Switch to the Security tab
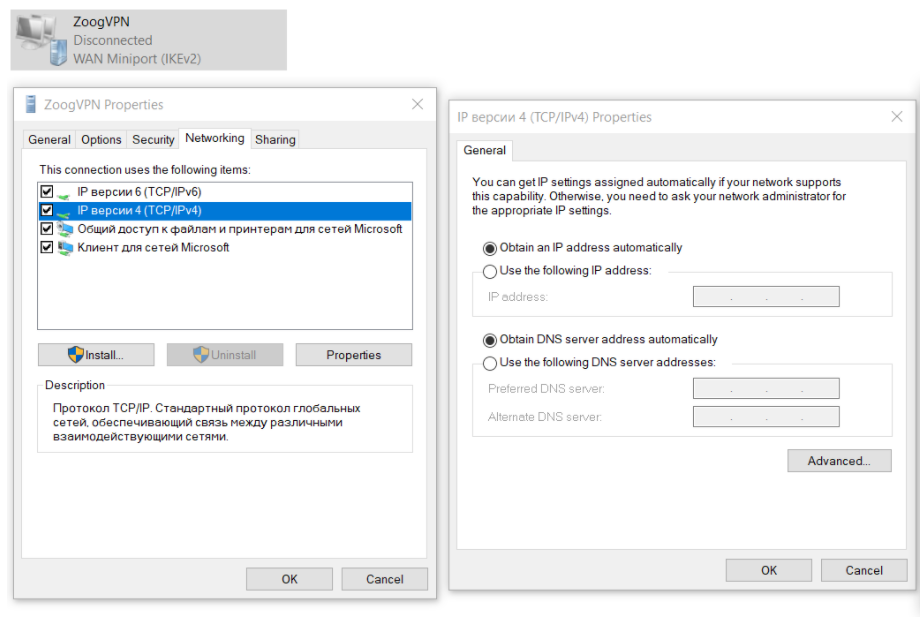Viewport: 920px width, 619px height. click(x=153, y=140)
